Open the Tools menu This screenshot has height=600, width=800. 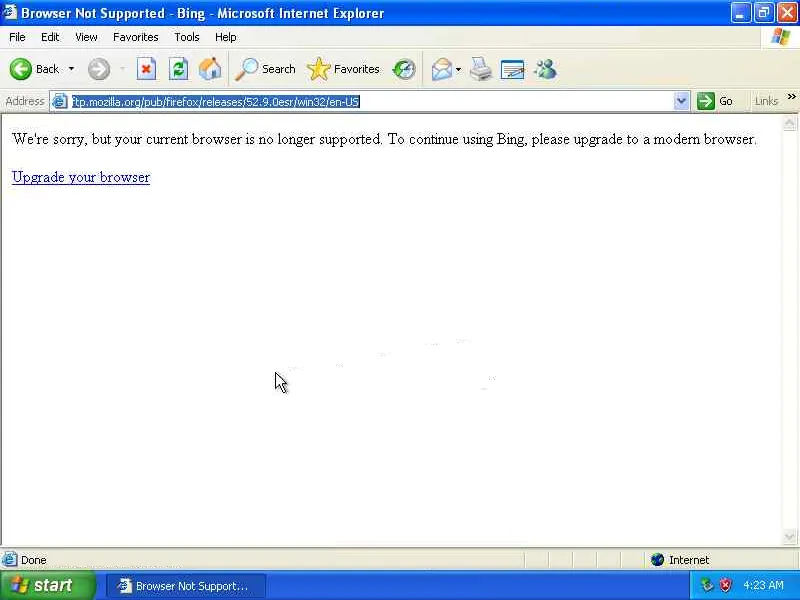187,37
